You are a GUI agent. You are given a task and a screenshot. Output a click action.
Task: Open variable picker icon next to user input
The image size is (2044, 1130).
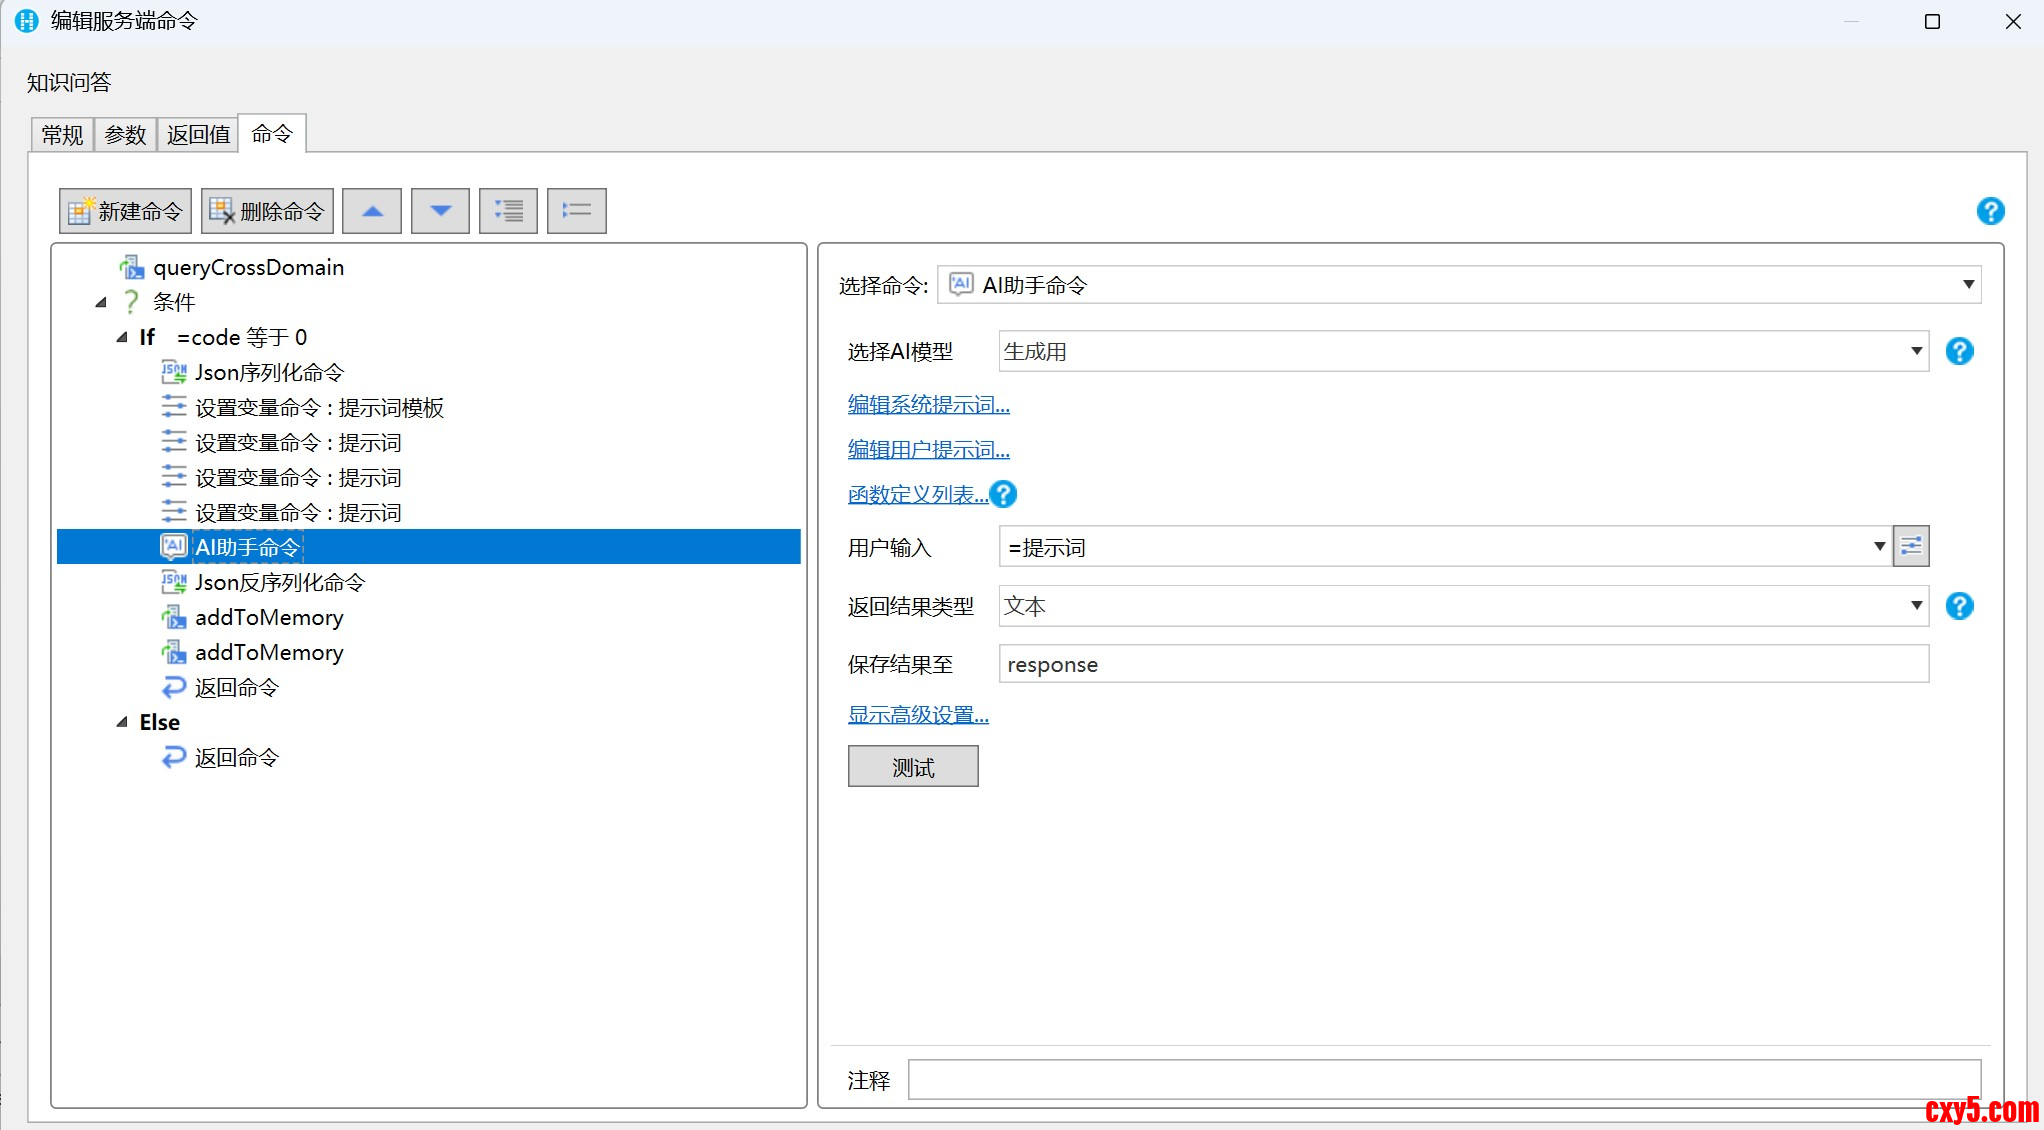1910,546
